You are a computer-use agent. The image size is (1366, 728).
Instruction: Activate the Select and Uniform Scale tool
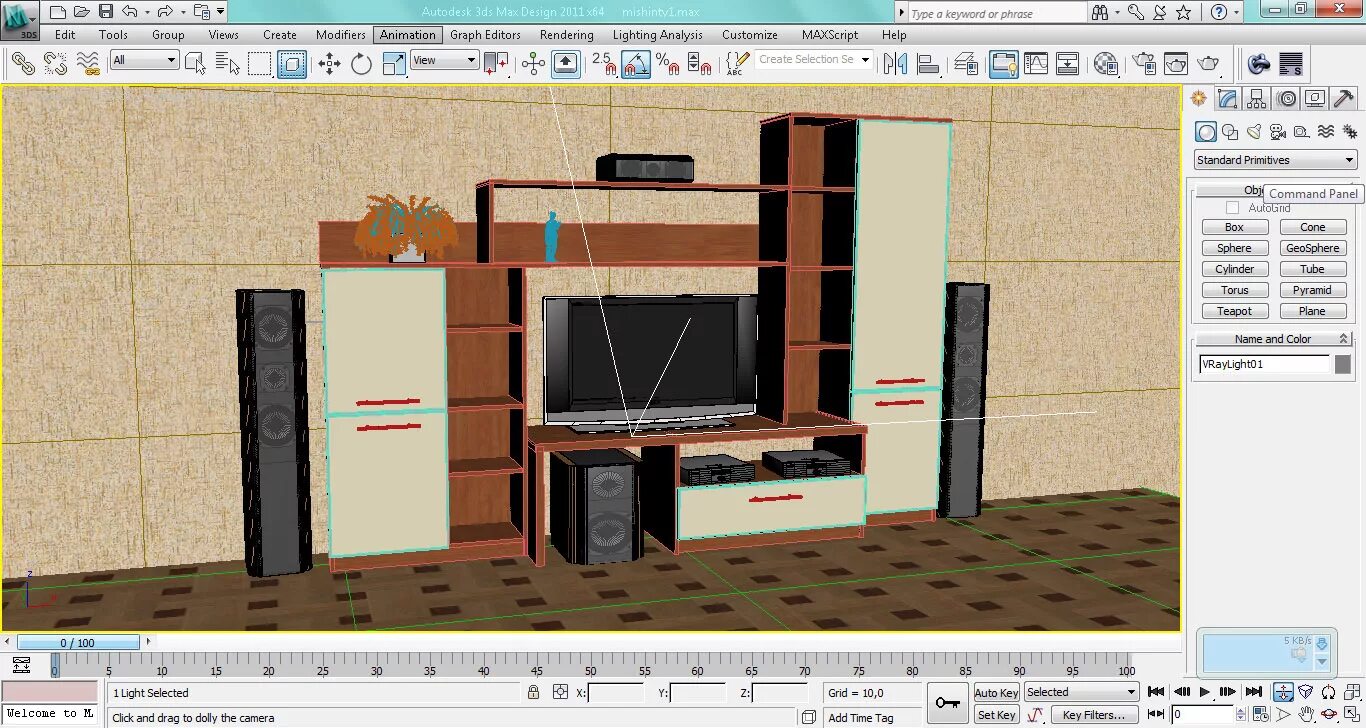tap(394, 64)
